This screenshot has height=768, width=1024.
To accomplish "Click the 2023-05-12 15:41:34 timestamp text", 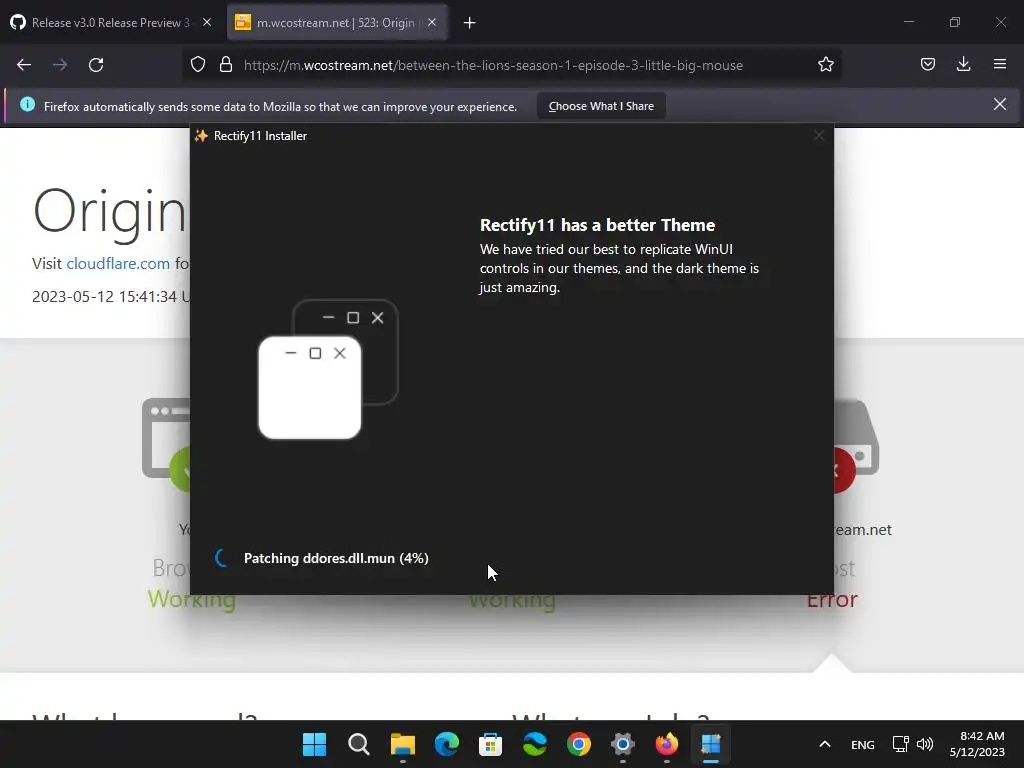I will click(x=111, y=296).
